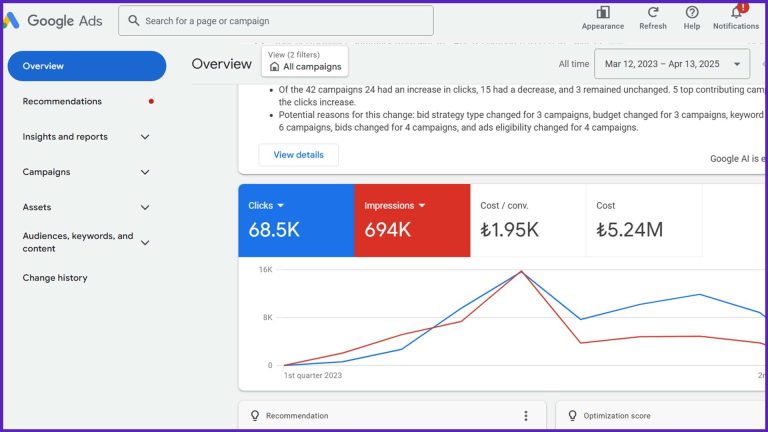Expand the Assets section
The width and height of the screenshot is (768, 432).
145,208
